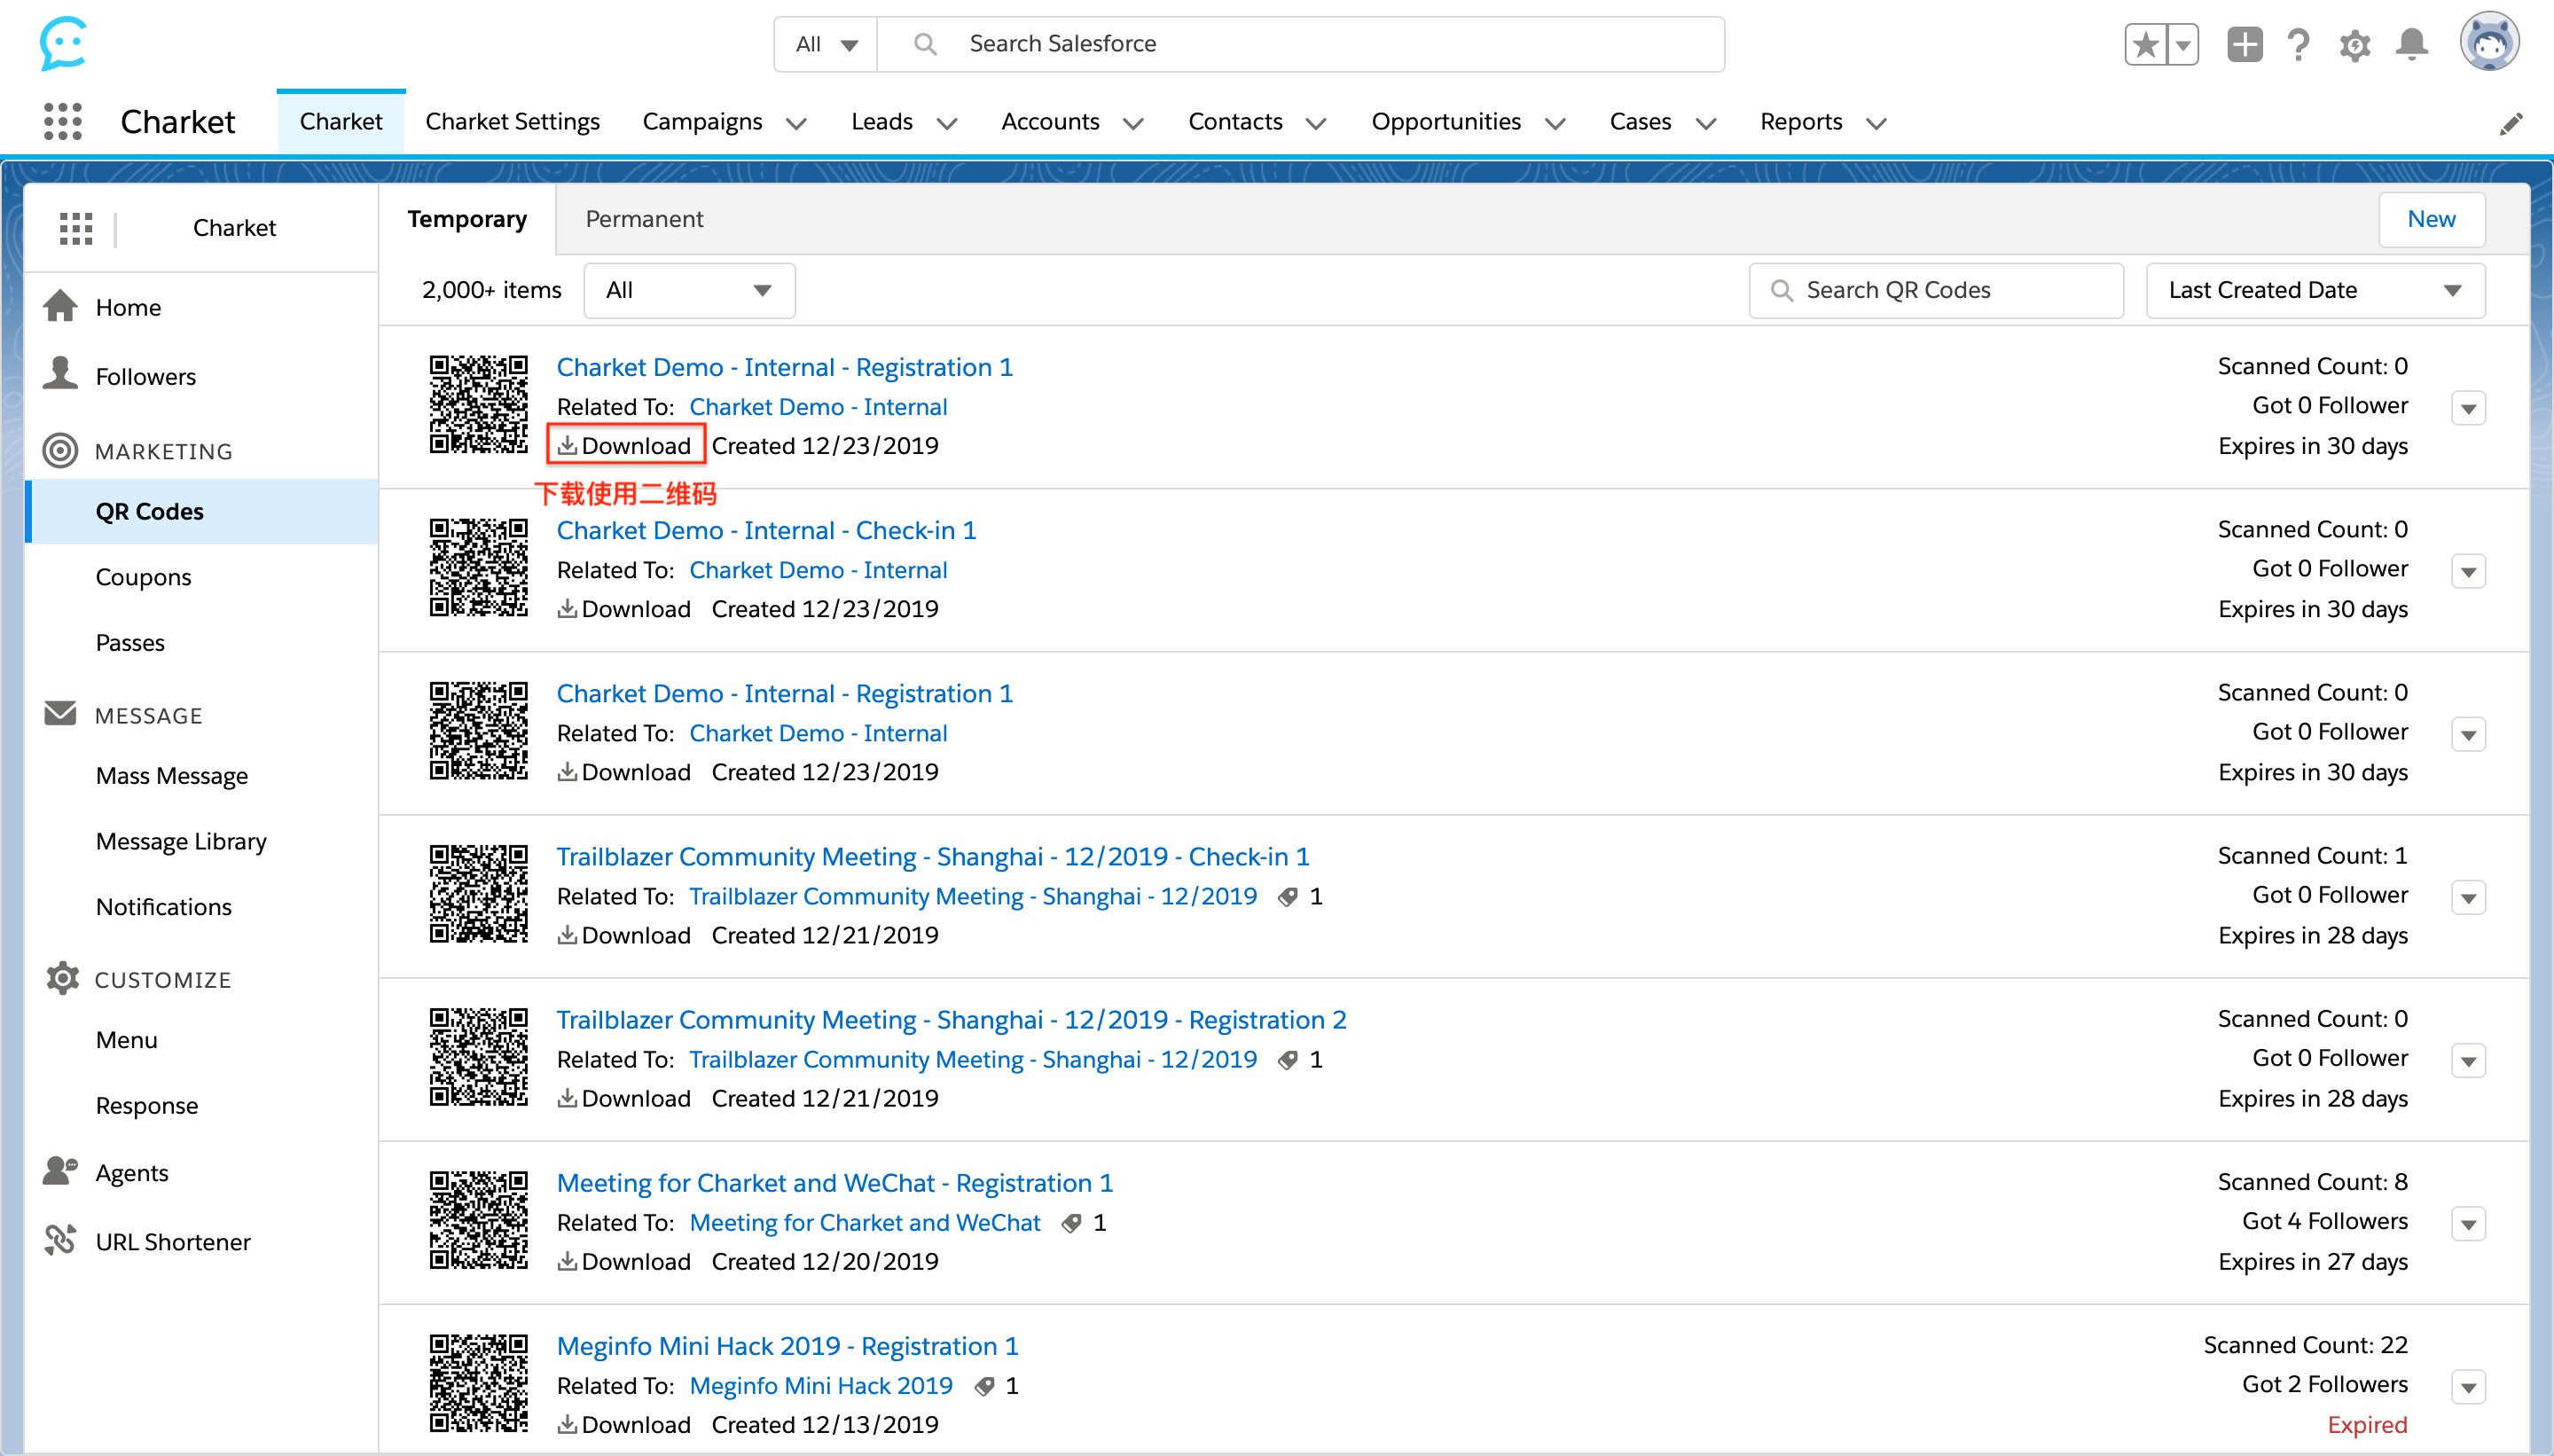Click the QR thumbnail of Meginfo Mini Hack 2019
This screenshot has width=2554, height=1456.
479,1383
